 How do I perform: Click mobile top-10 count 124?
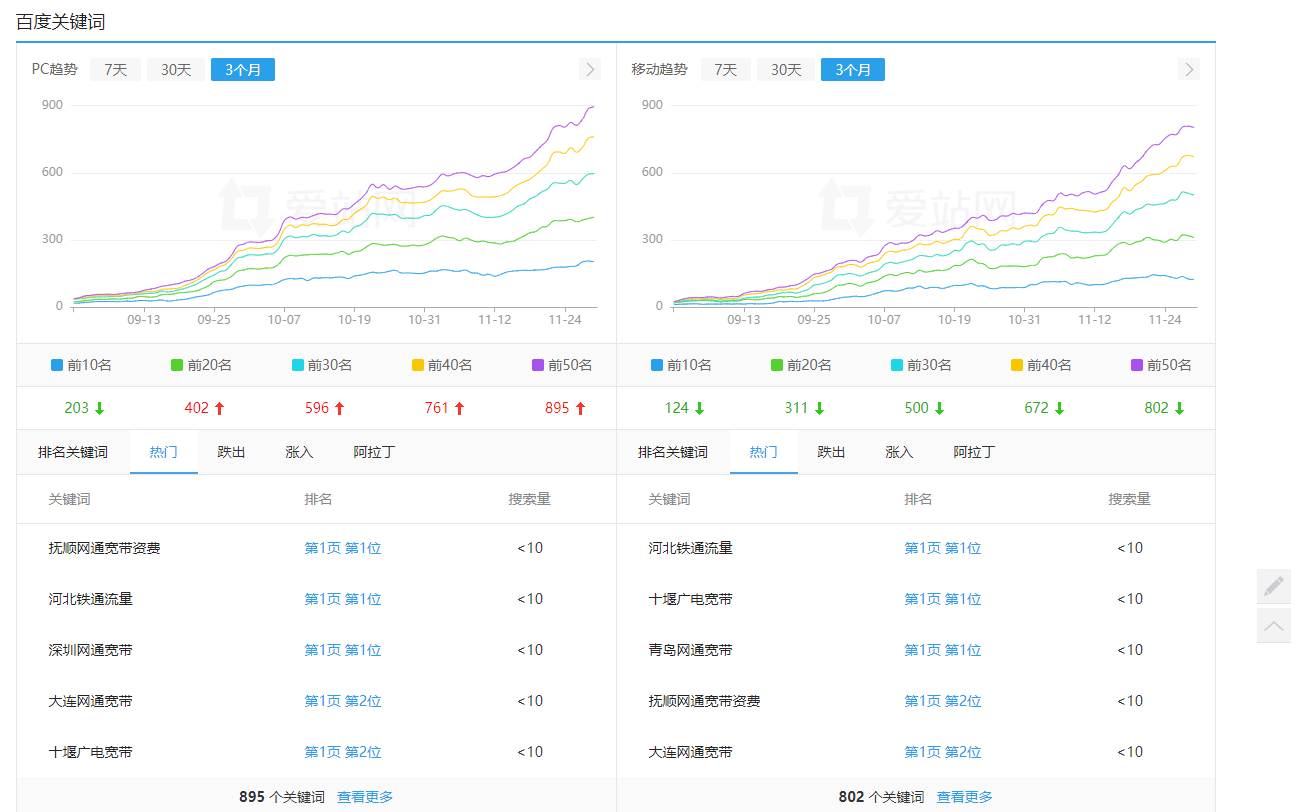[677, 408]
